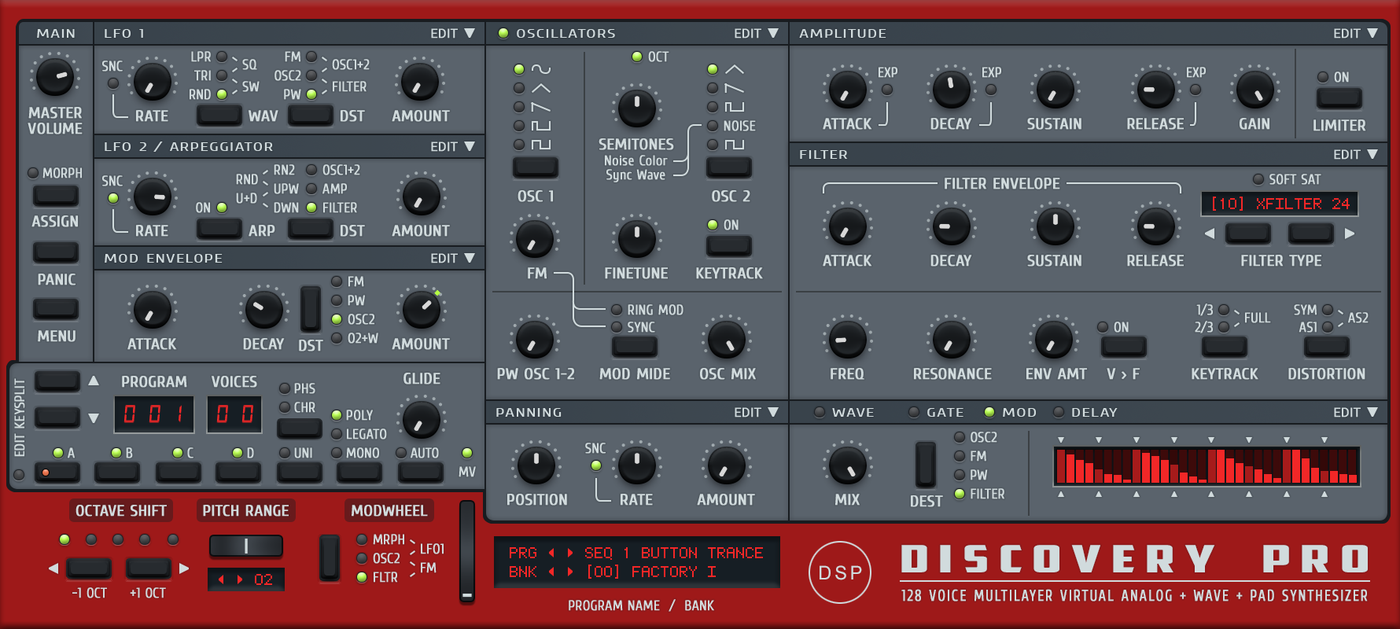The height and width of the screenshot is (629, 1400).
Task: Click the -1 OCT button
Action: click(88, 568)
